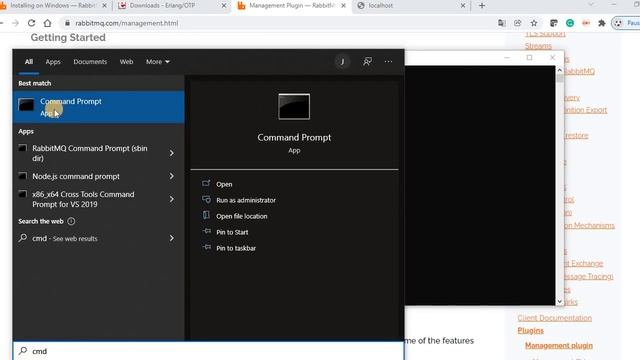This screenshot has height=360, width=640.
Task: Click the share page icon
Action: click(x=518, y=23)
